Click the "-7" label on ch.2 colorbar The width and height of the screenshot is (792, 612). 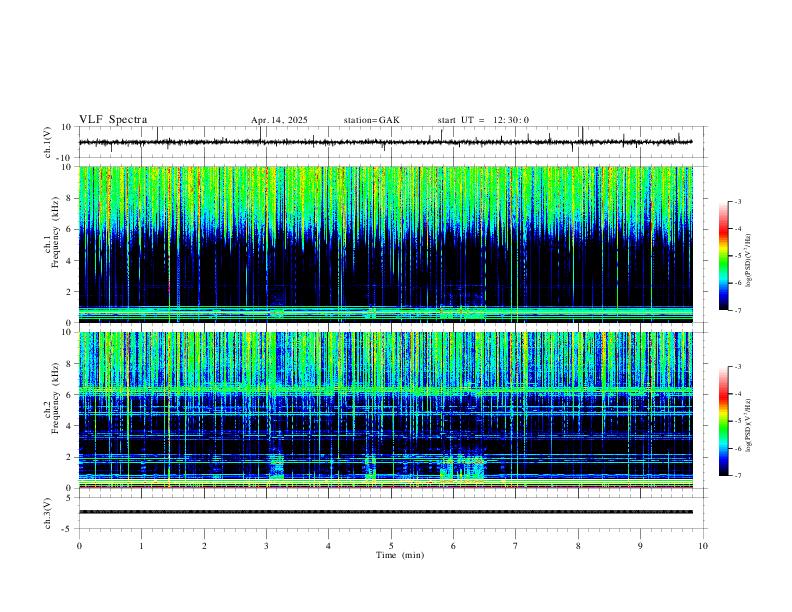coord(737,476)
